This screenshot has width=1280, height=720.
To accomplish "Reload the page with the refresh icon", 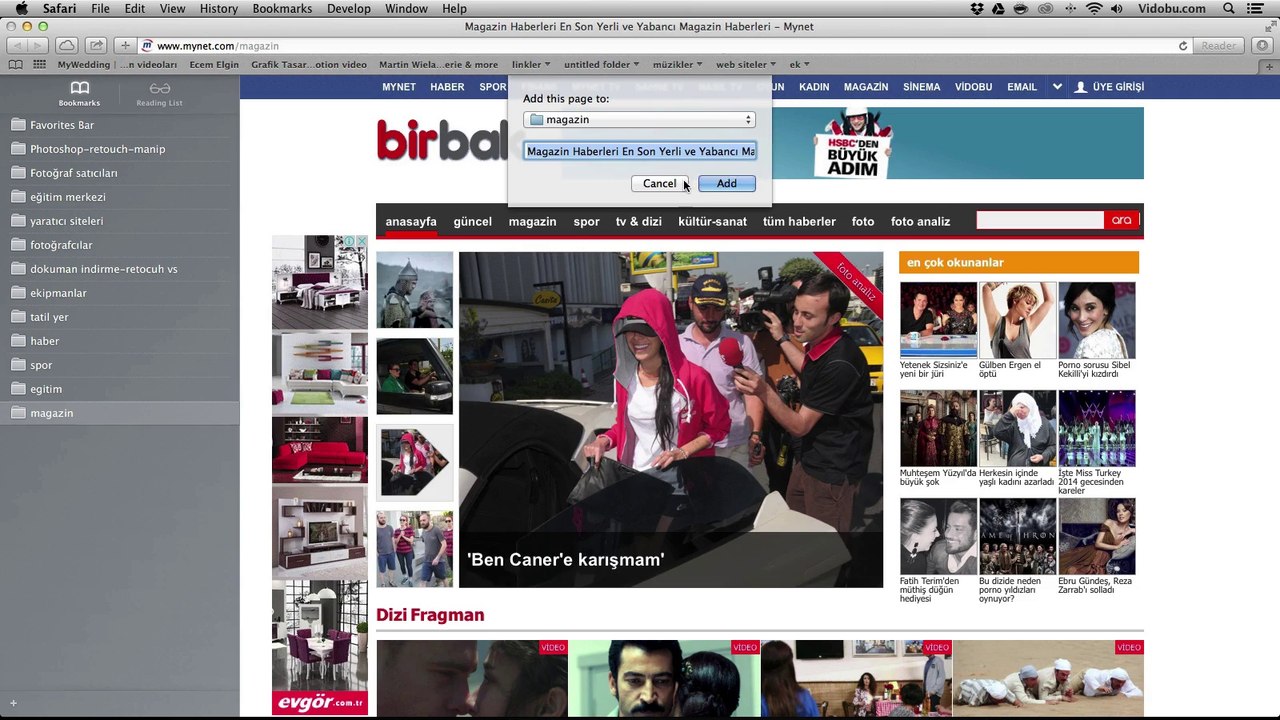I will pyautogui.click(x=1183, y=46).
